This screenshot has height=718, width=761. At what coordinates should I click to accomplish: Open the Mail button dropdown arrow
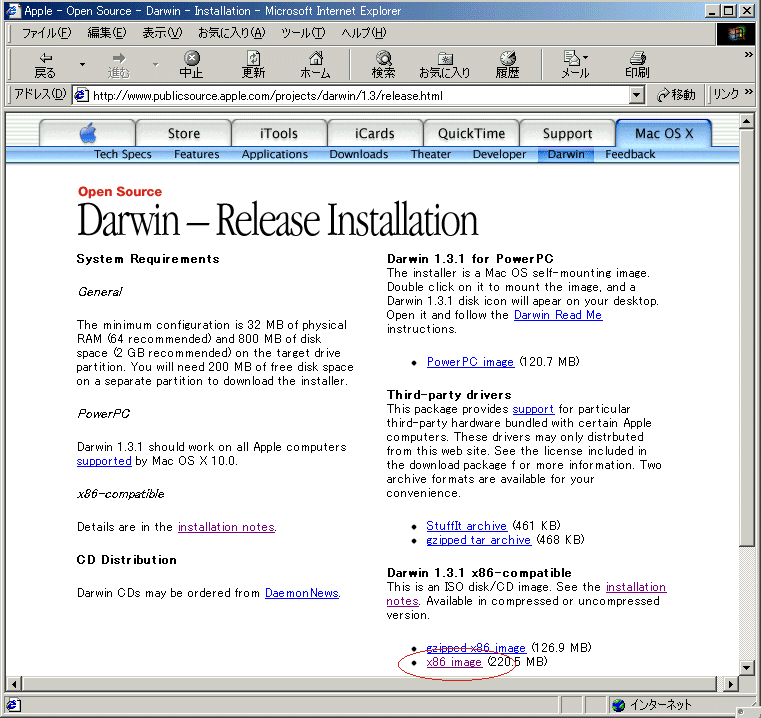point(585,57)
